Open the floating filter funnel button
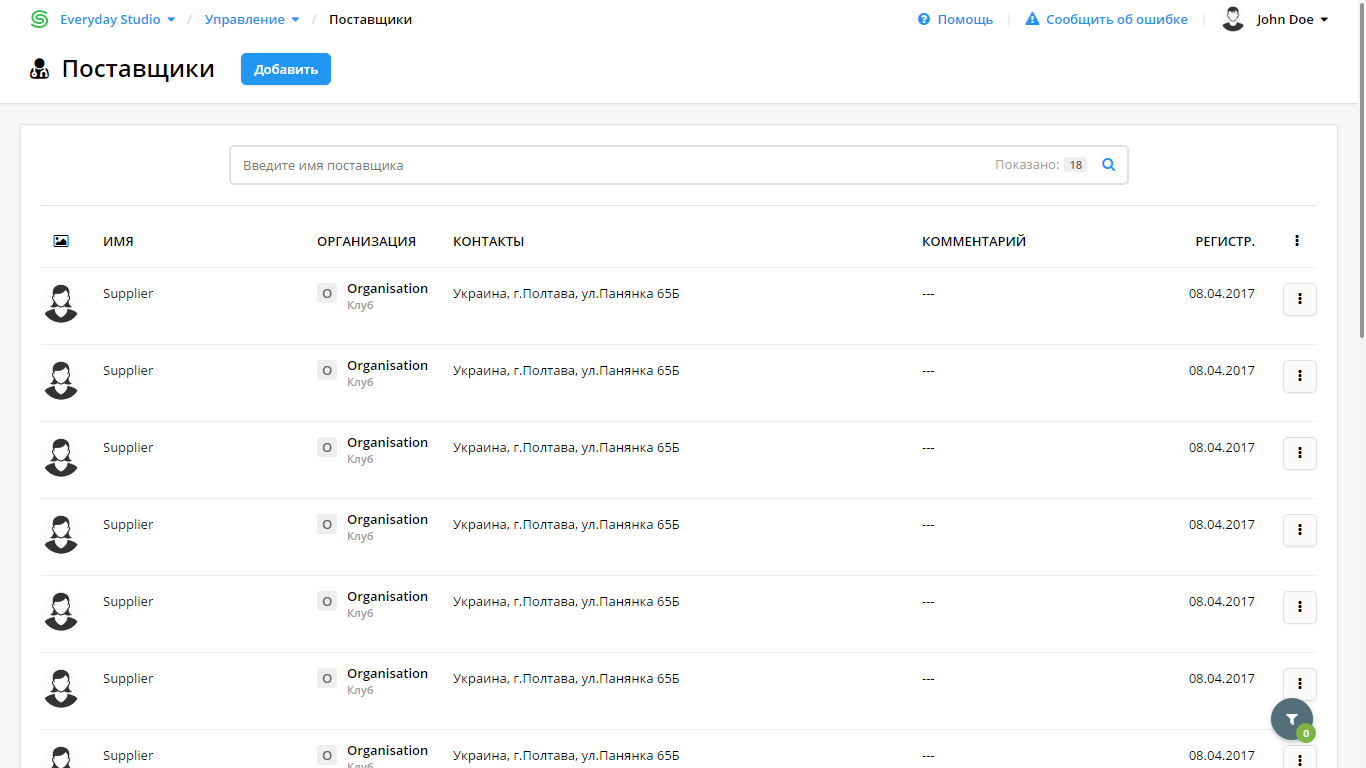The width and height of the screenshot is (1366, 768). (x=1292, y=719)
